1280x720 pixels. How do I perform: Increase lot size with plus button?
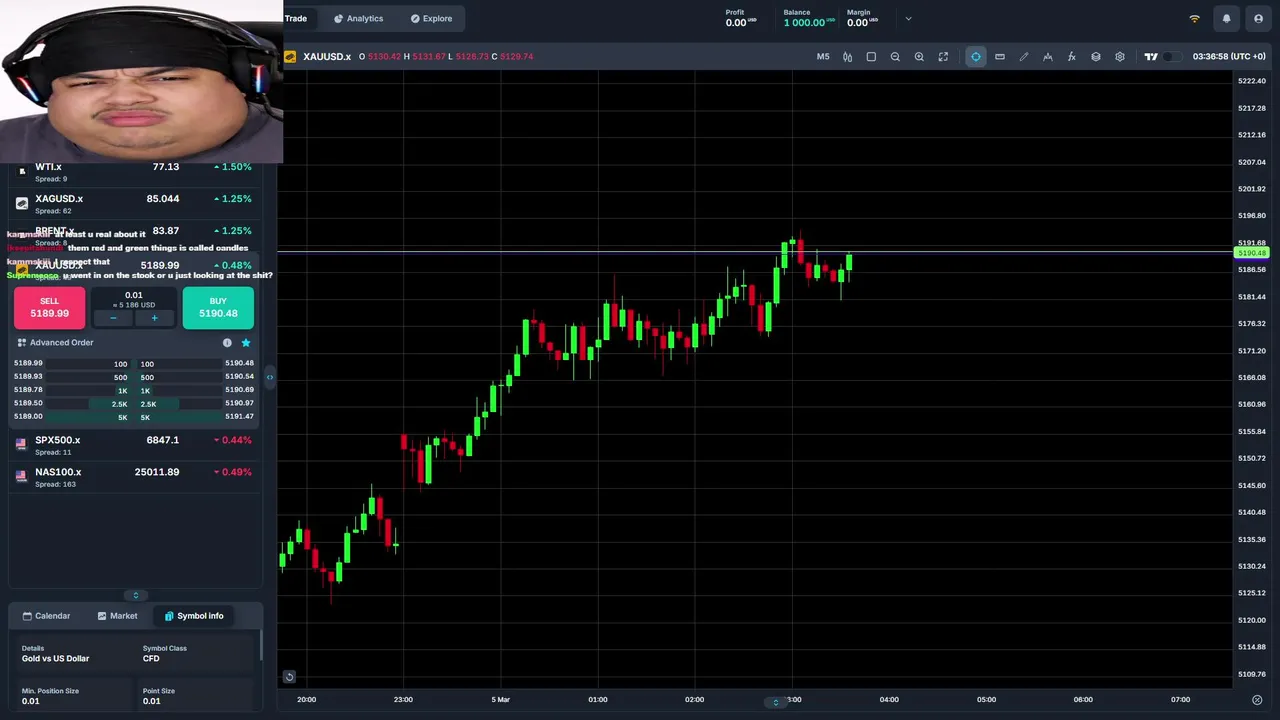click(154, 318)
